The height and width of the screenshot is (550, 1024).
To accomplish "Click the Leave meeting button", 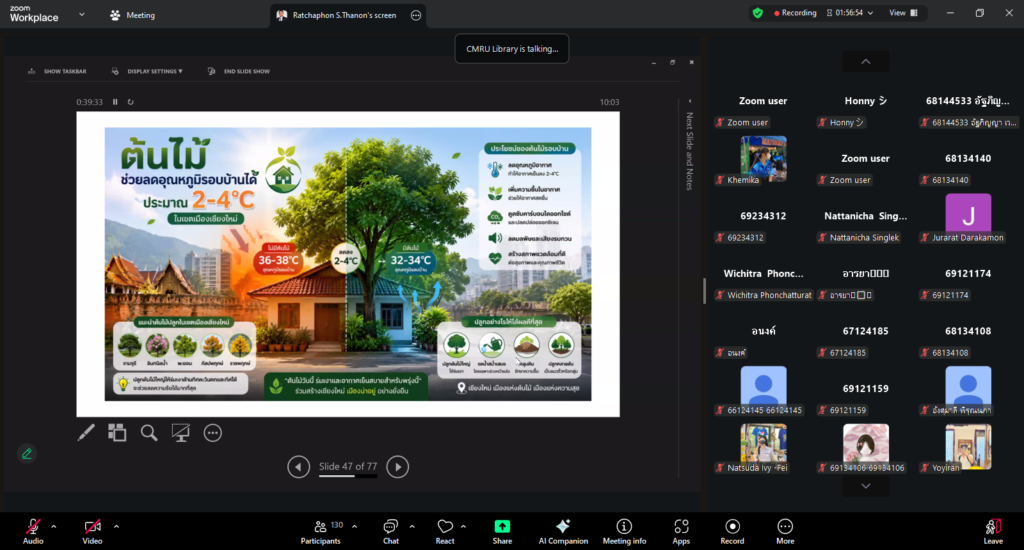I will click(x=993, y=531).
